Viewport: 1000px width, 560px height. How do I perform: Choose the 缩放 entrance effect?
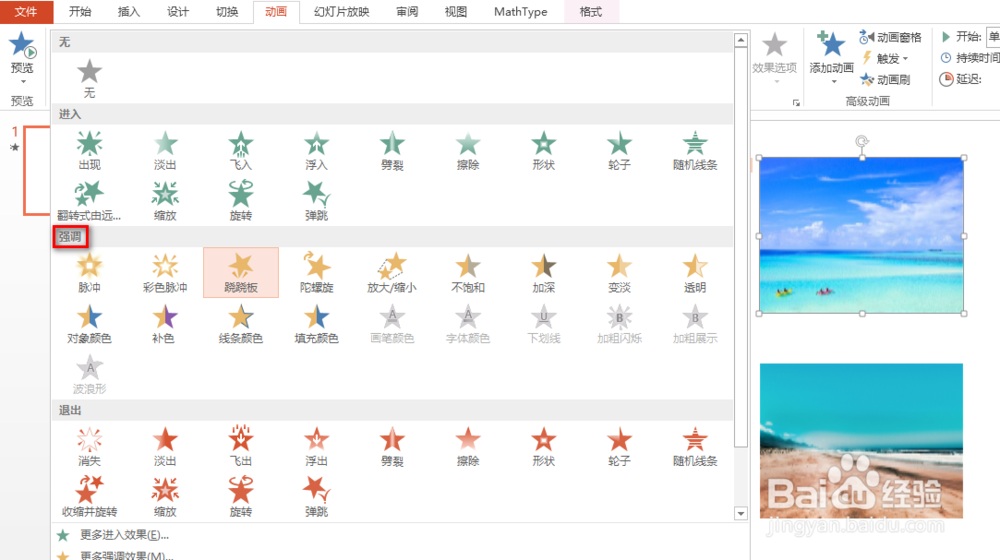[165, 201]
